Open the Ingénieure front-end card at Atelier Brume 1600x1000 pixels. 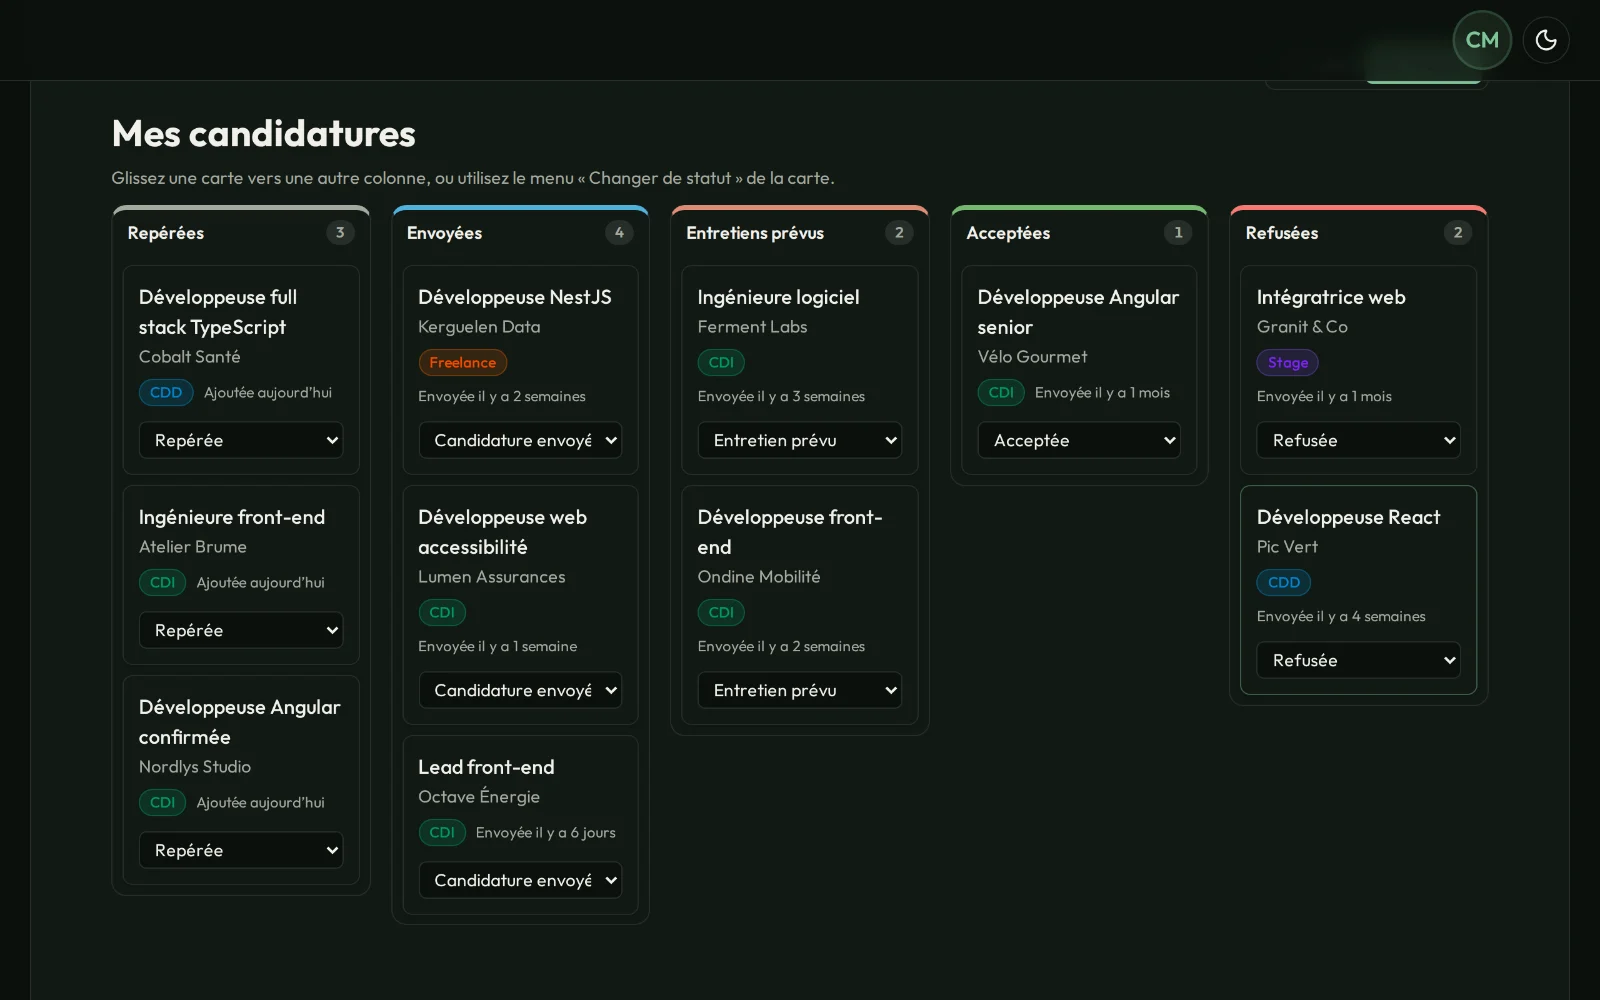click(x=241, y=575)
